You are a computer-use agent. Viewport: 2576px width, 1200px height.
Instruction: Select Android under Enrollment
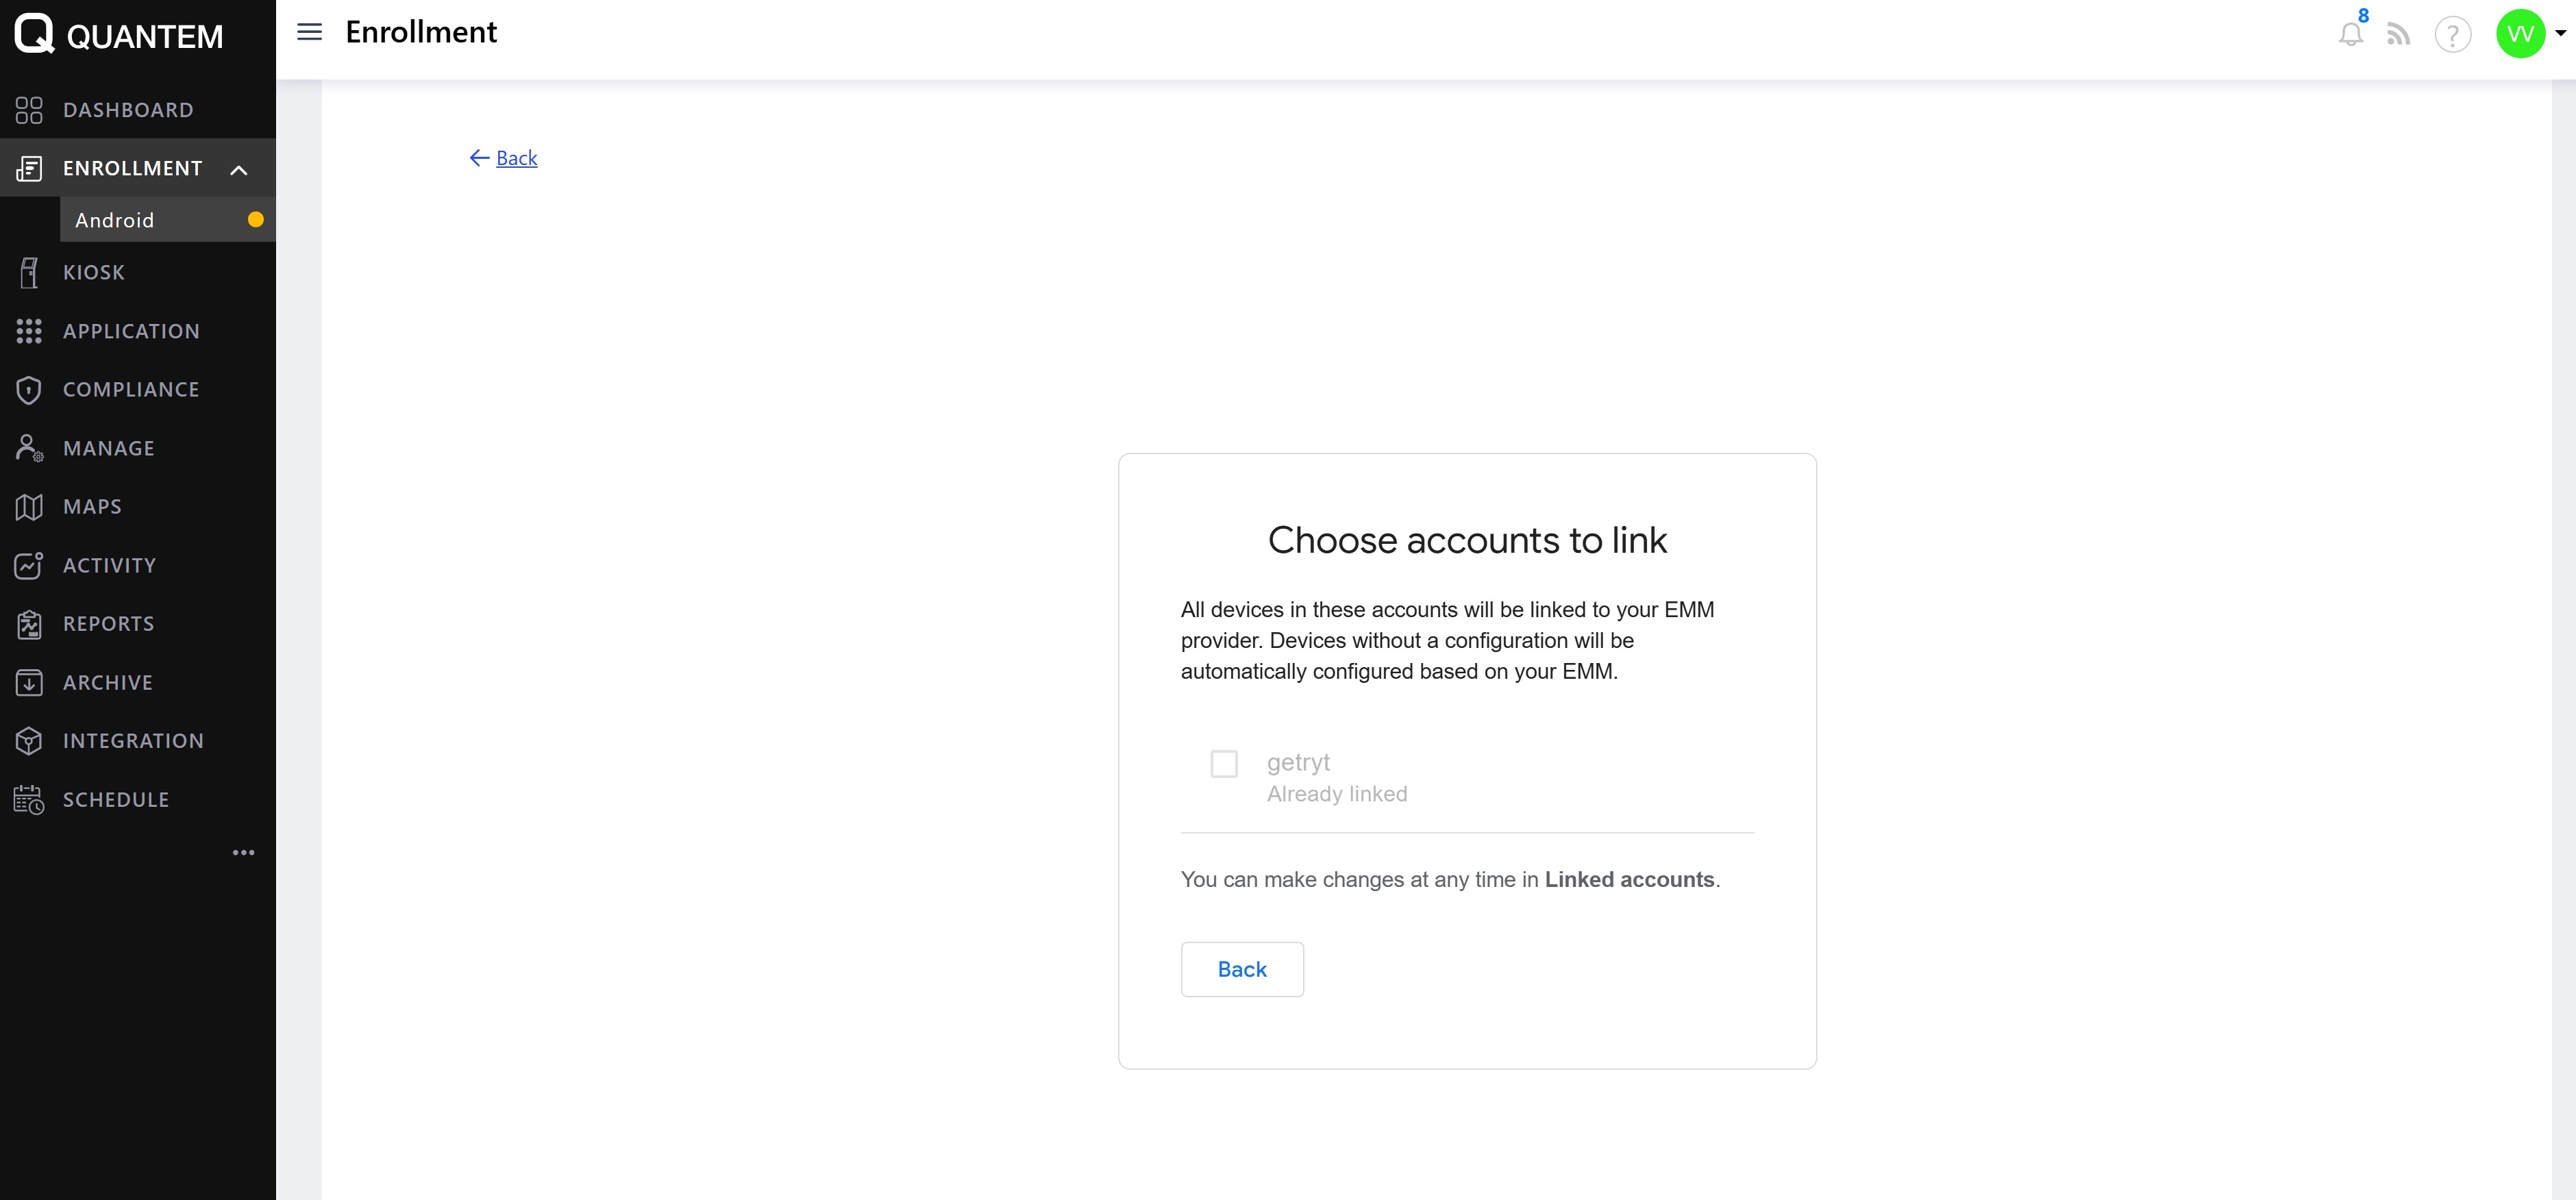pyautogui.click(x=115, y=220)
